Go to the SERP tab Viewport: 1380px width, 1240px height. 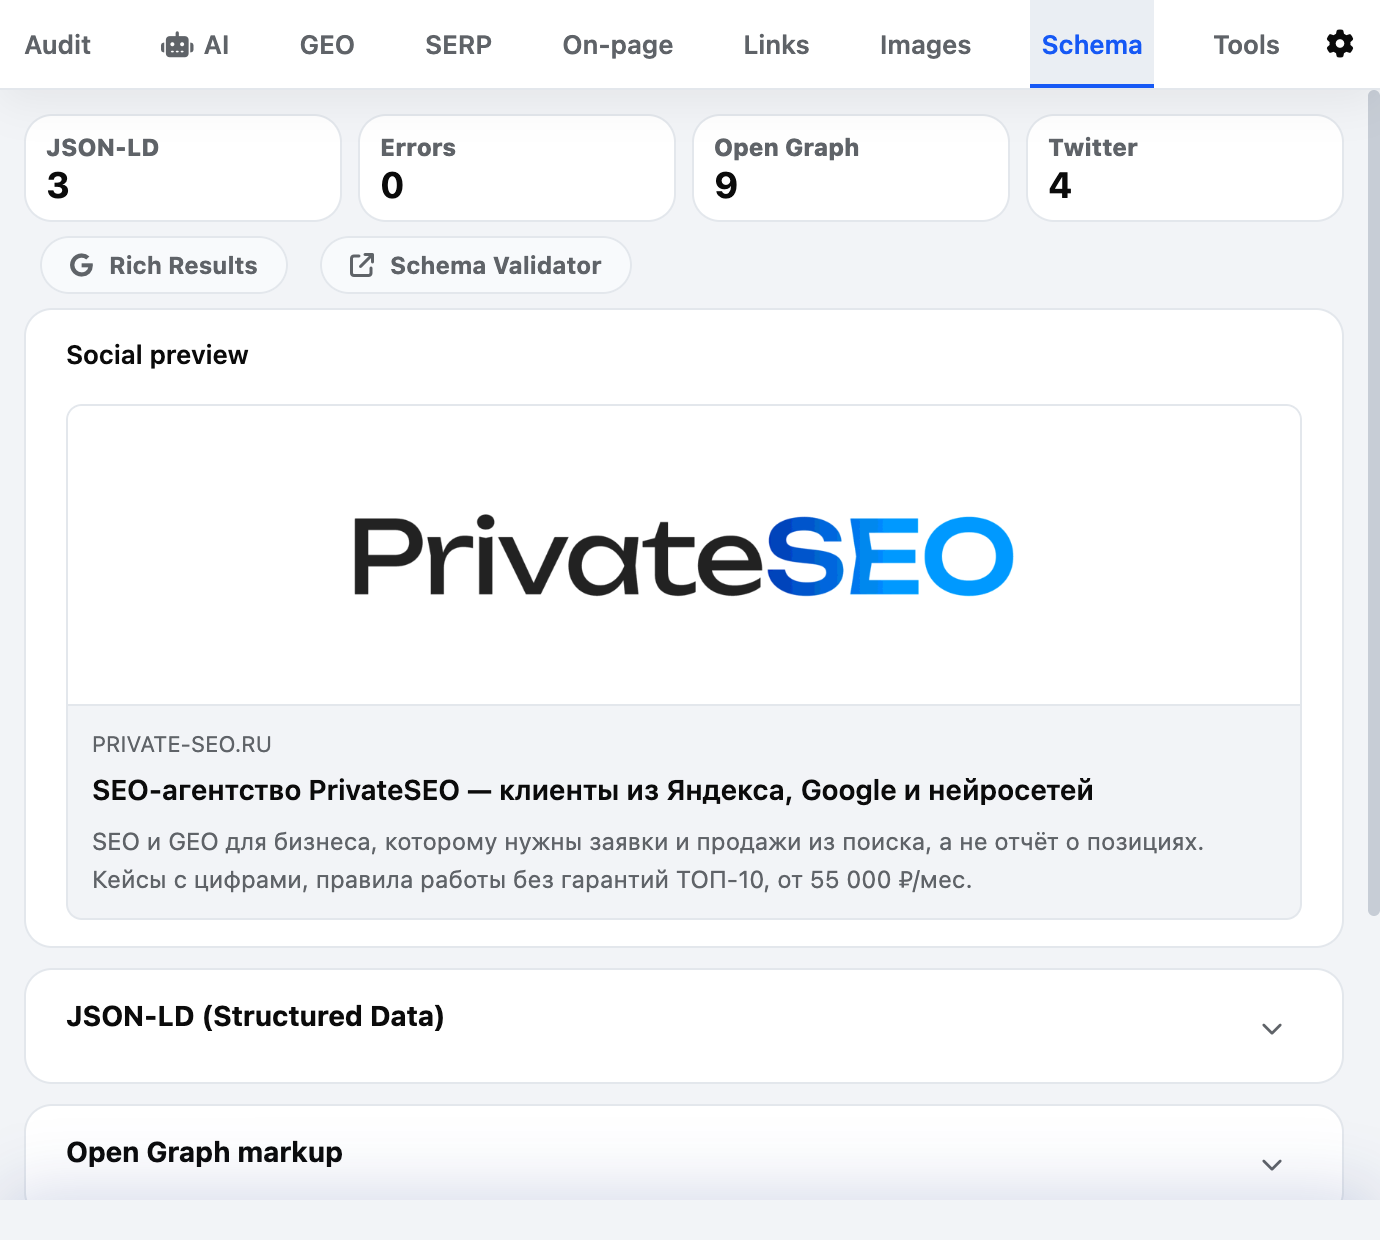(458, 45)
